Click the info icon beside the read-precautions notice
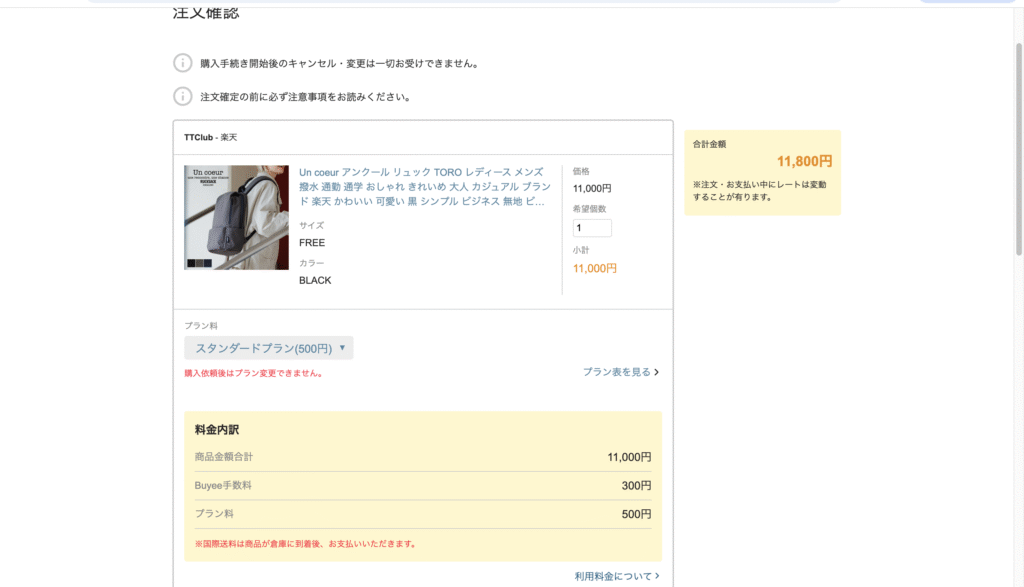Viewport: 1024px width, 587px height. [x=183, y=97]
